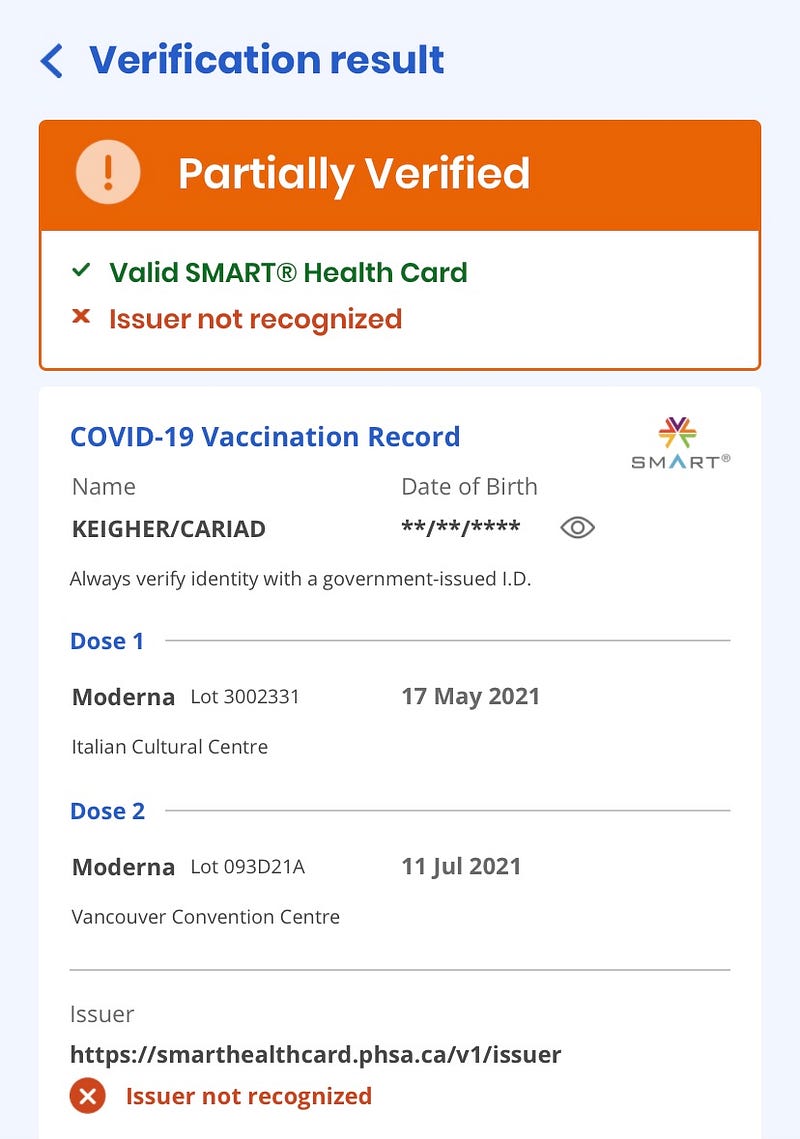Click Lot 093D21A text for dose 2

[x=248, y=867]
